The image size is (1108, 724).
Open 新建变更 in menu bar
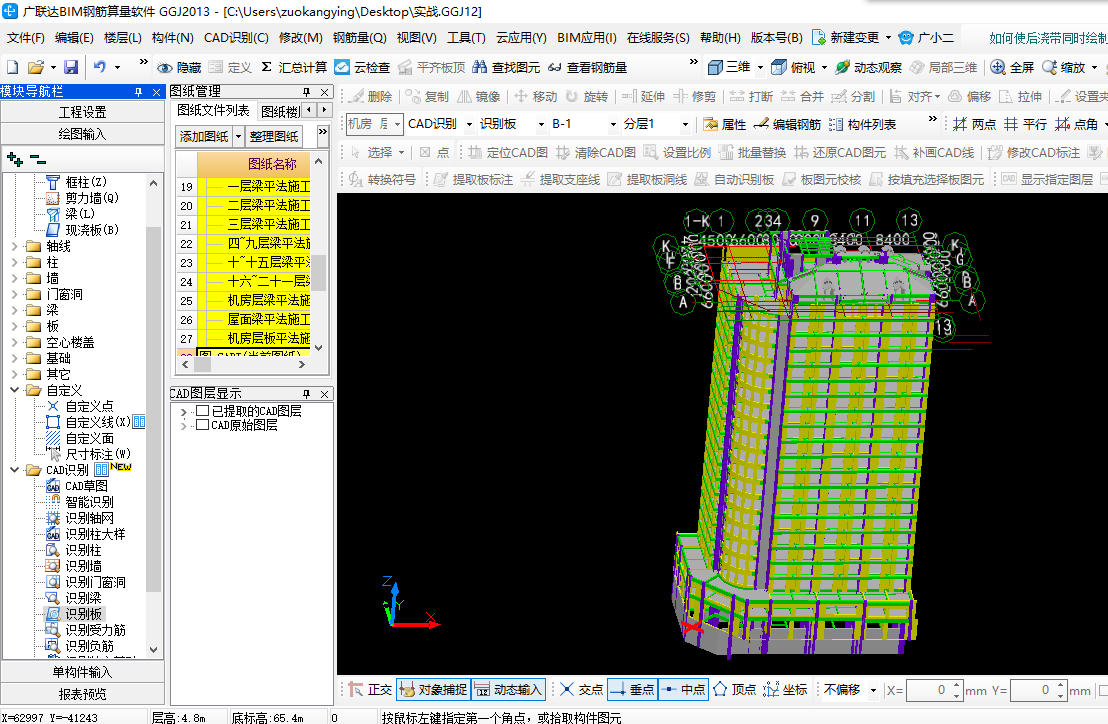(845, 37)
